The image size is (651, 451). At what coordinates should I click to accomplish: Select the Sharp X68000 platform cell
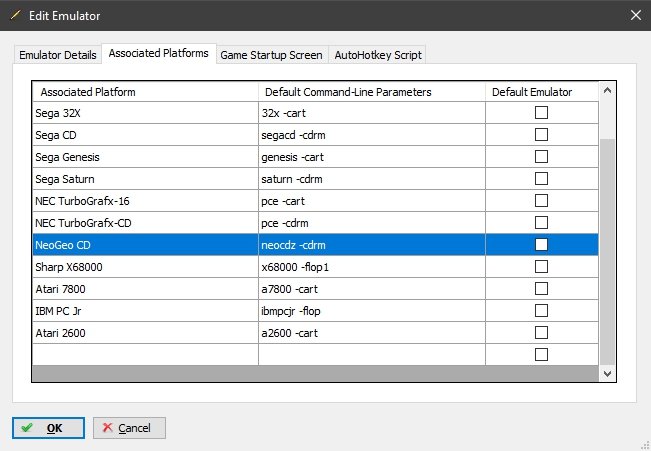(145, 267)
